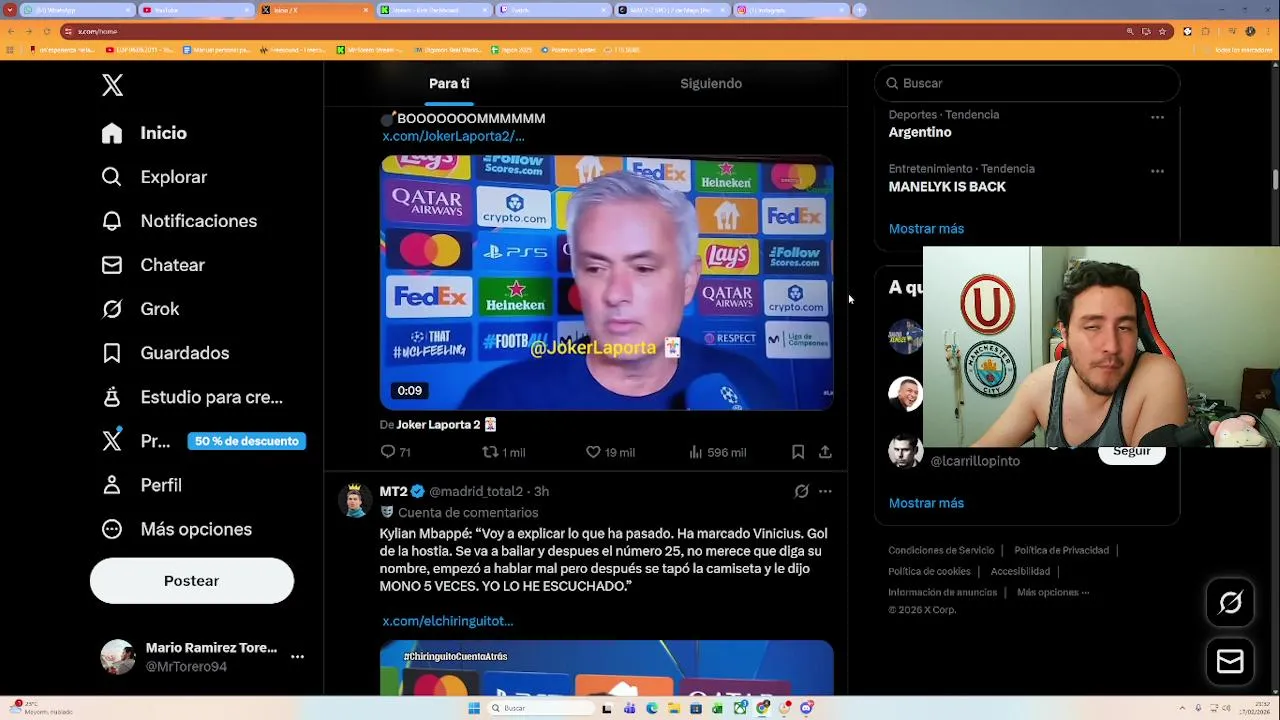Screen dimensions: 1280x720
Task: Switch to Para ti tab
Action: tap(449, 83)
